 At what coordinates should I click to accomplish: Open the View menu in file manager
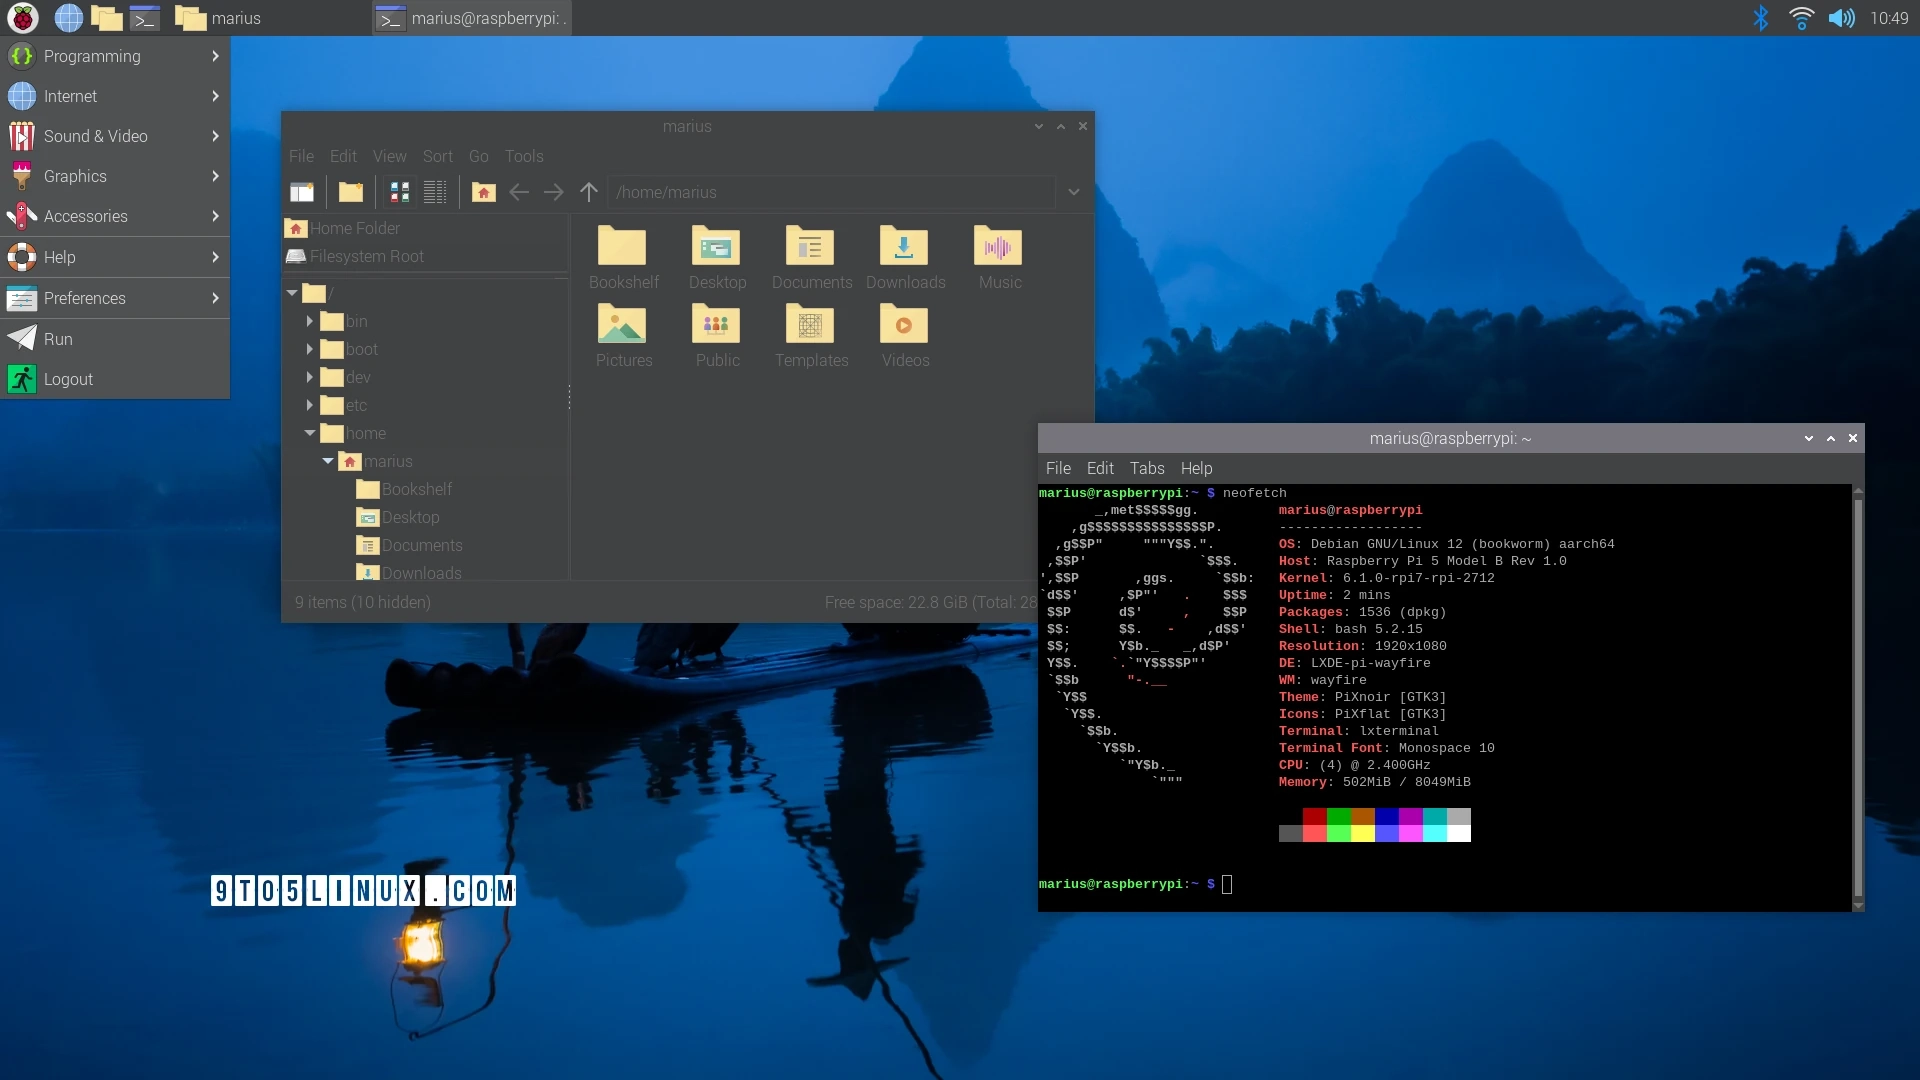pos(389,156)
